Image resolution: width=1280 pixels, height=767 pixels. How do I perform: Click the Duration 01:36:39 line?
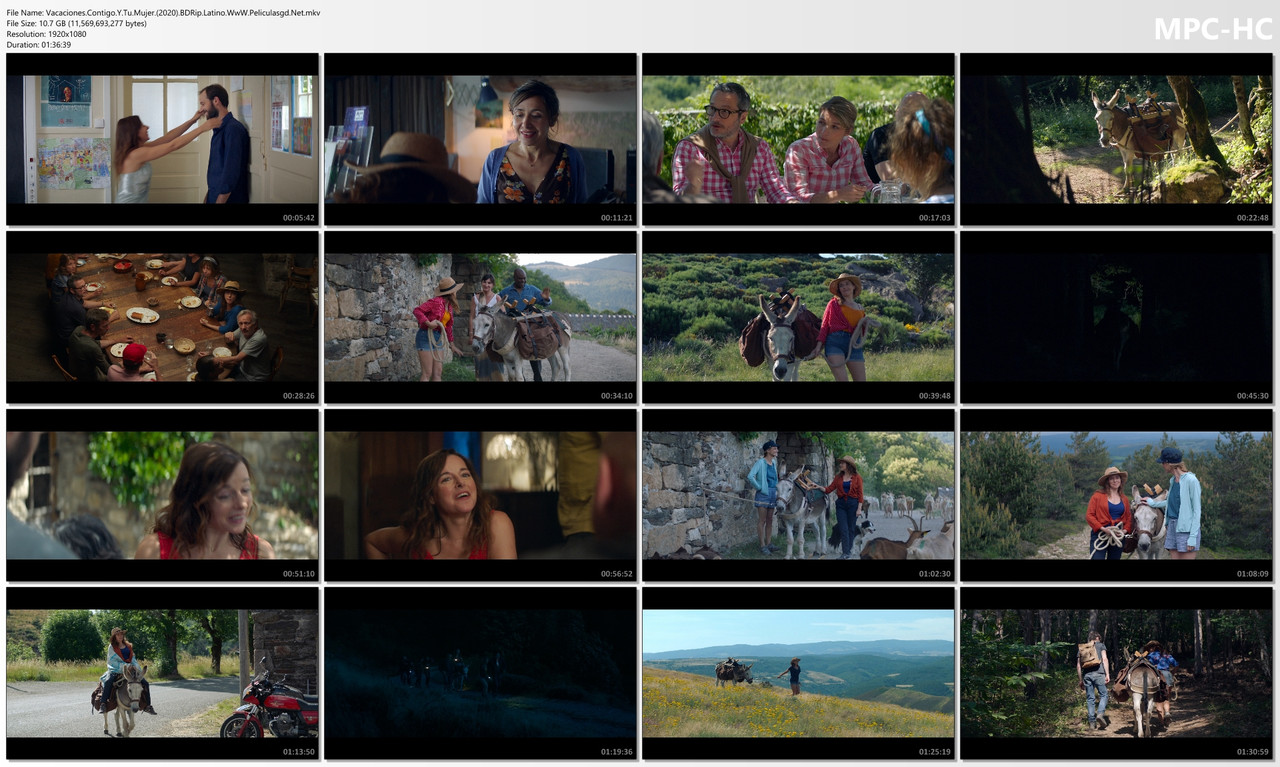click(38, 45)
